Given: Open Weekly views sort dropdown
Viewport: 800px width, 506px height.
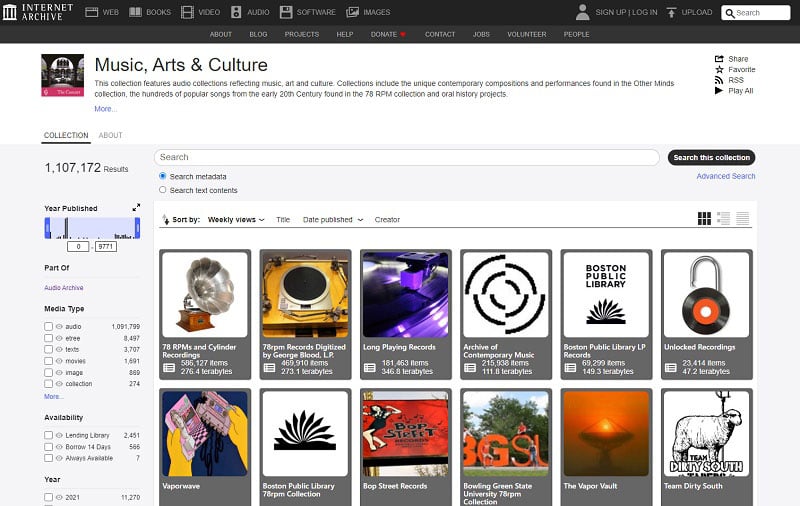Looking at the screenshot, I should (x=236, y=219).
